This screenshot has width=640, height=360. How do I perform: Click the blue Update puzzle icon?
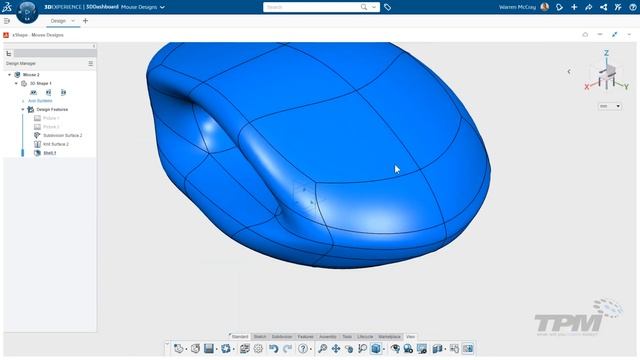pos(226,349)
